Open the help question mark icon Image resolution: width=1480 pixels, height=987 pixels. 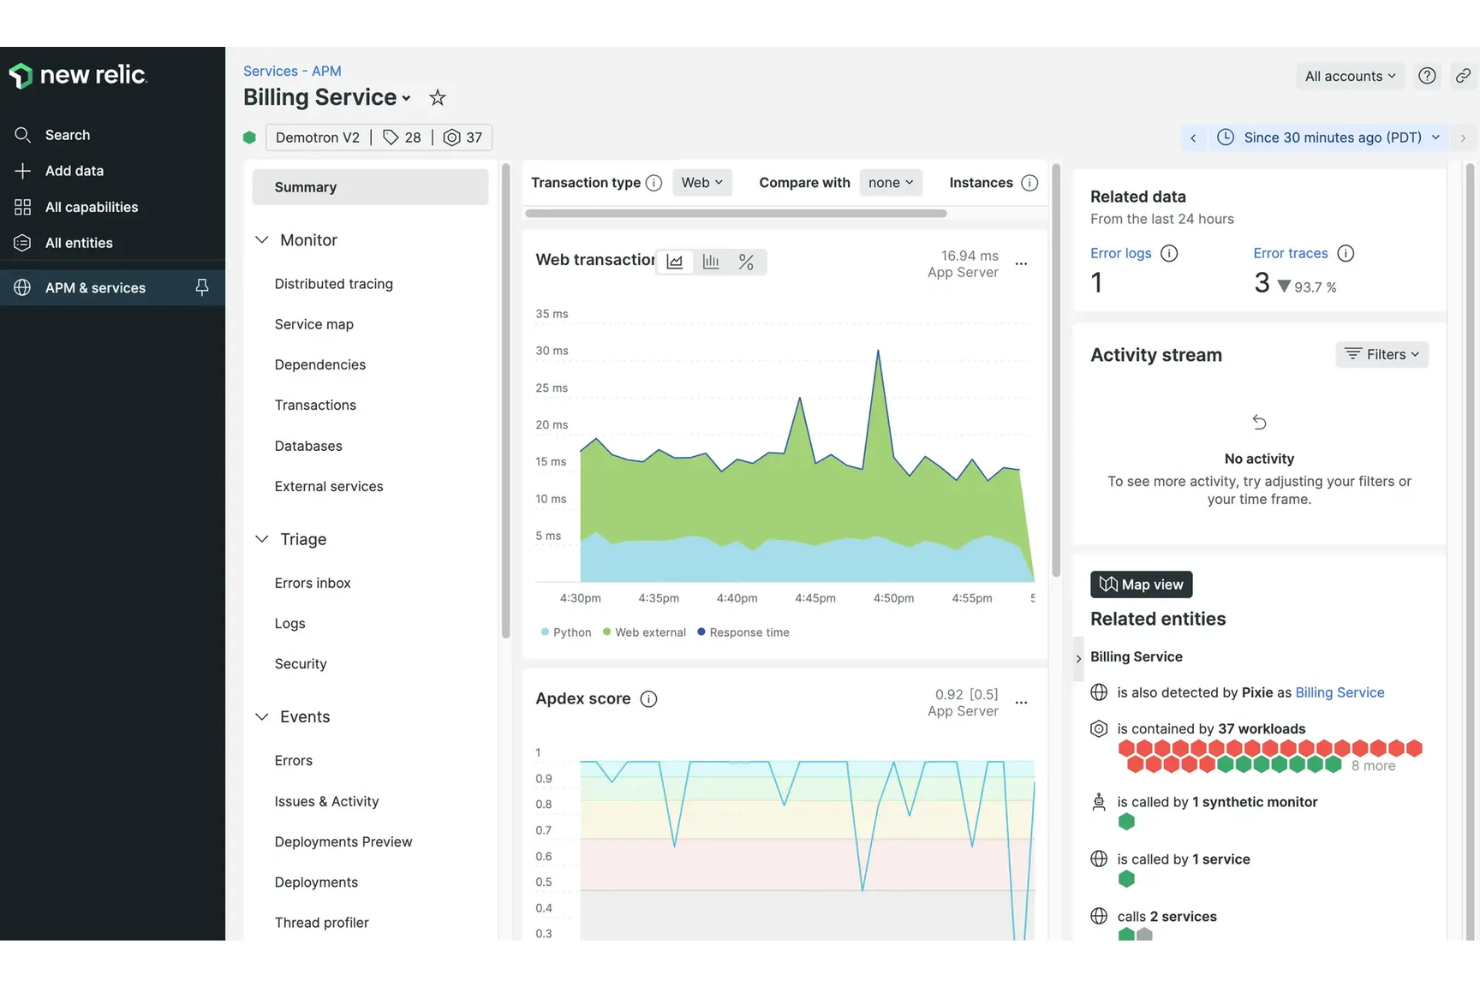pos(1427,75)
